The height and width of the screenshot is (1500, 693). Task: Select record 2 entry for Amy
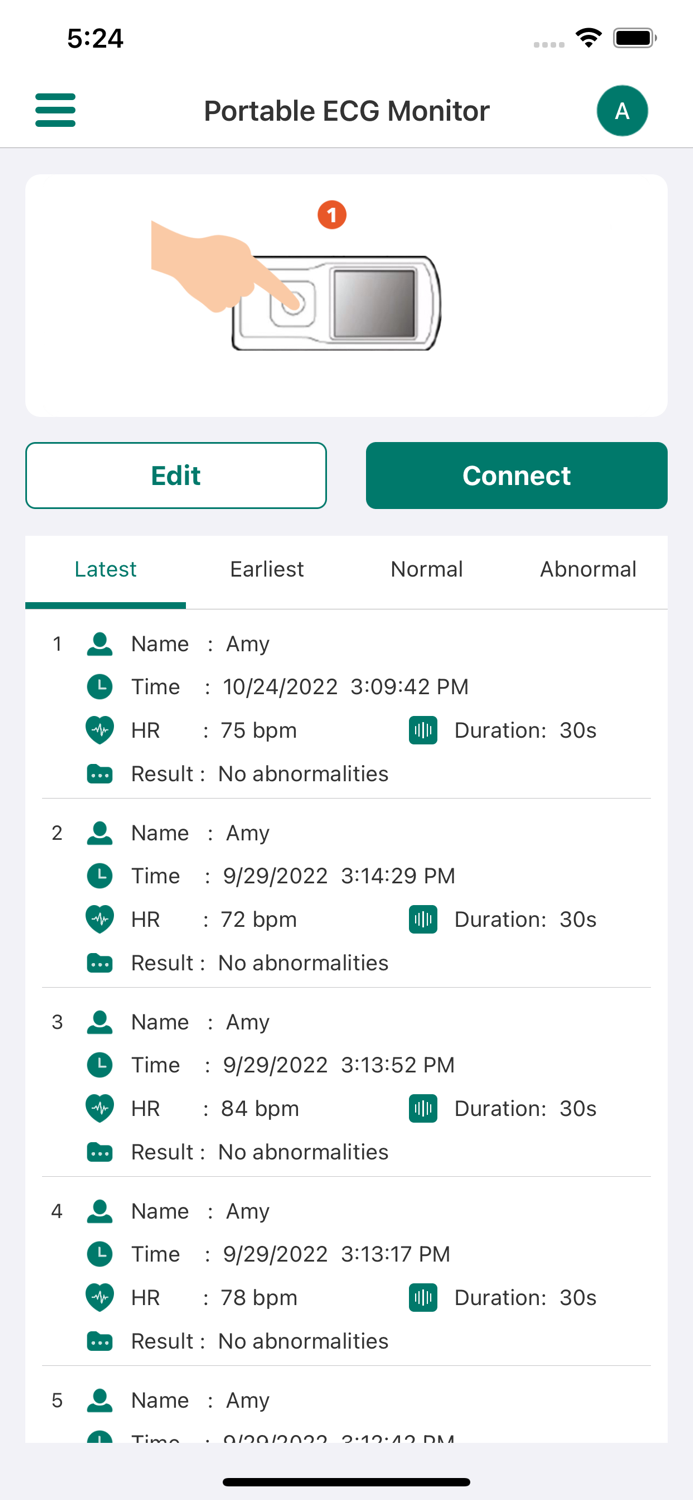346,897
